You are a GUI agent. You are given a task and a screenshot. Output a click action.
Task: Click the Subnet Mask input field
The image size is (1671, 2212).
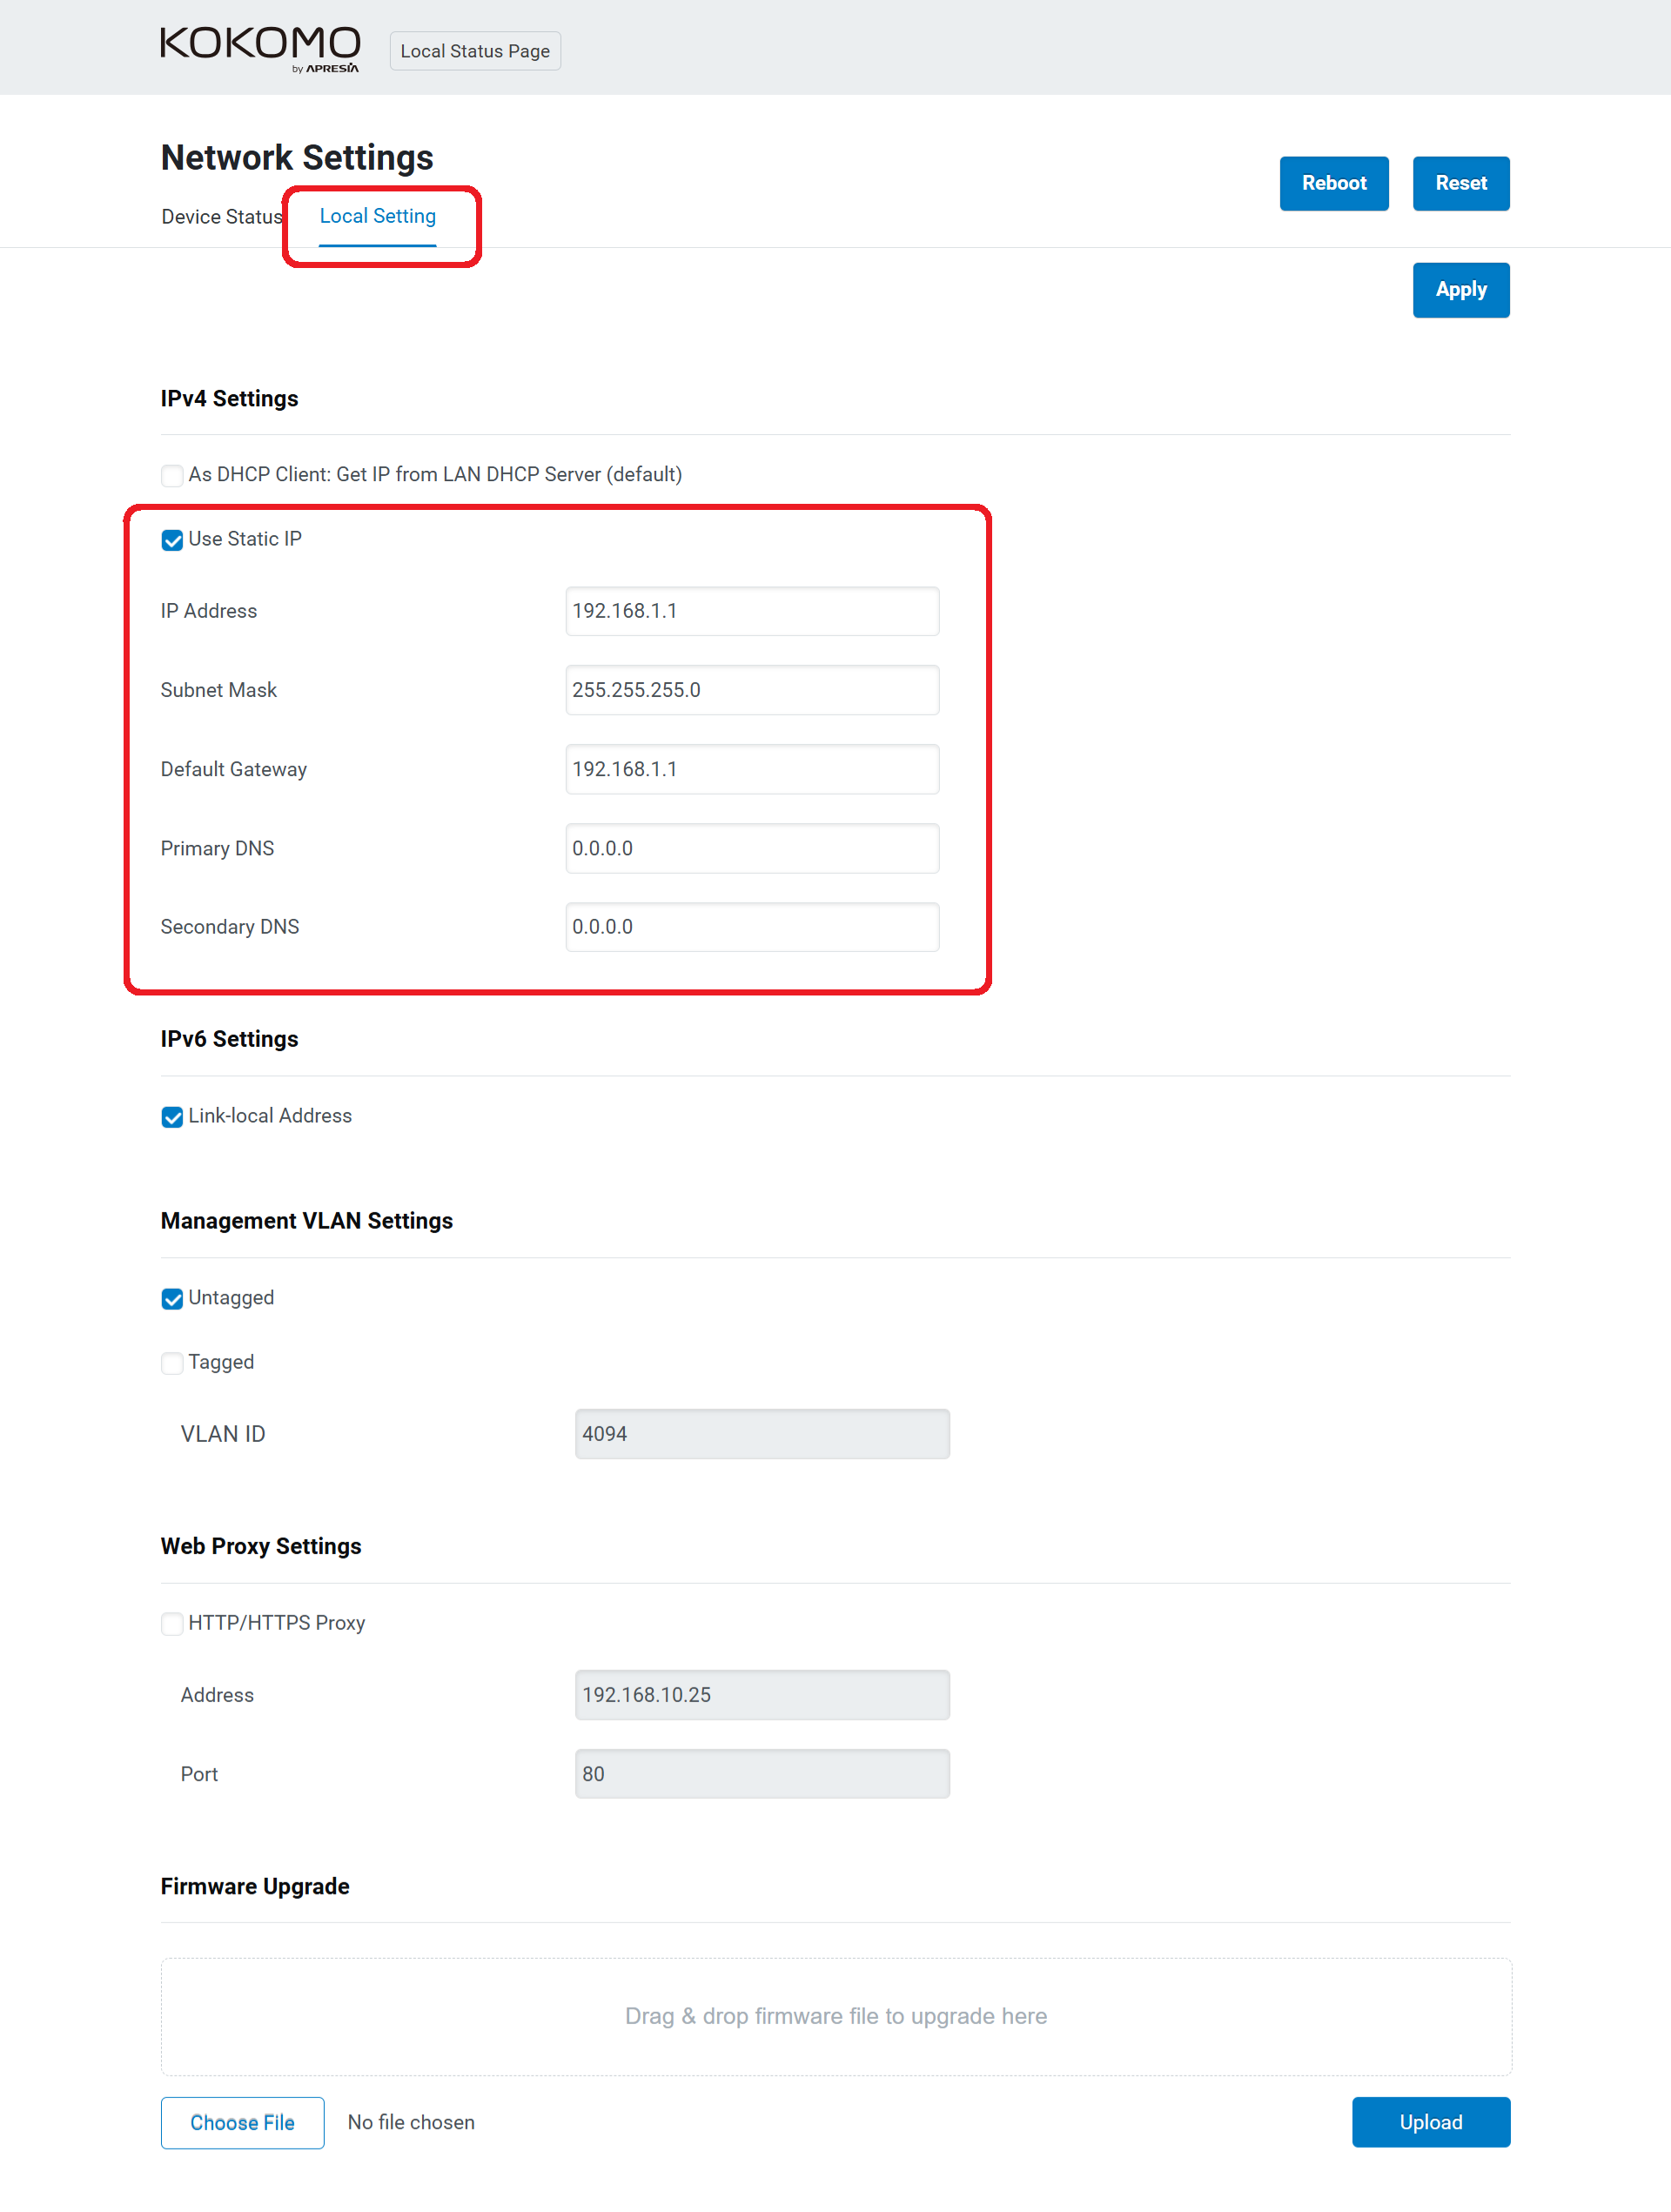(x=751, y=690)
